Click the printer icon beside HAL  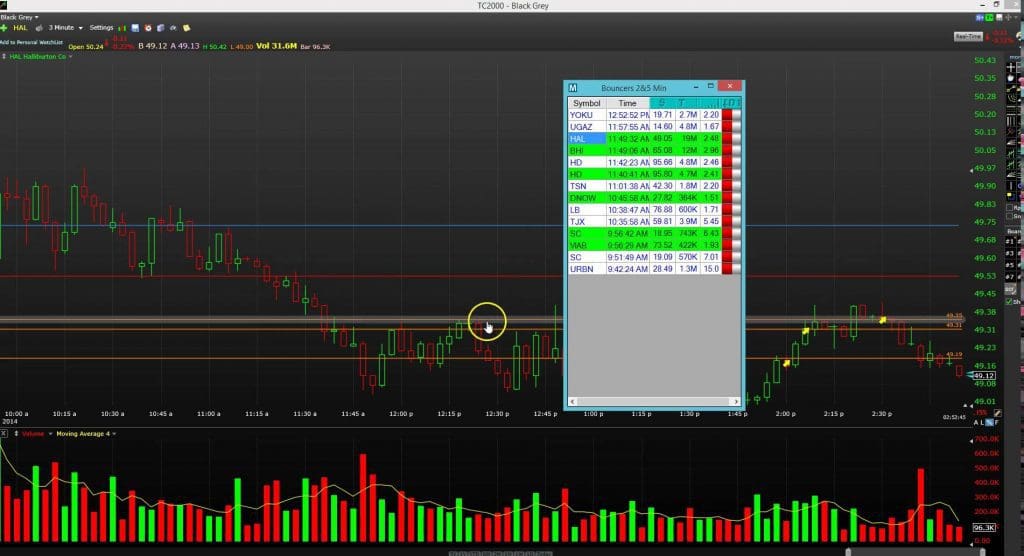[39, 28]
